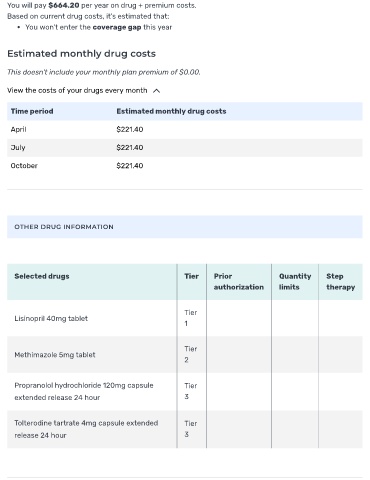Click the 'Quantity limits' column header

[x=295, y=282]
